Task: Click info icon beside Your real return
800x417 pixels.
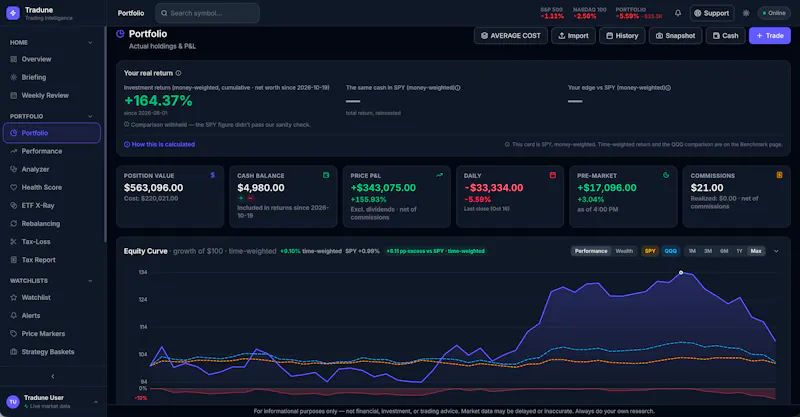Action: (178, 73)
